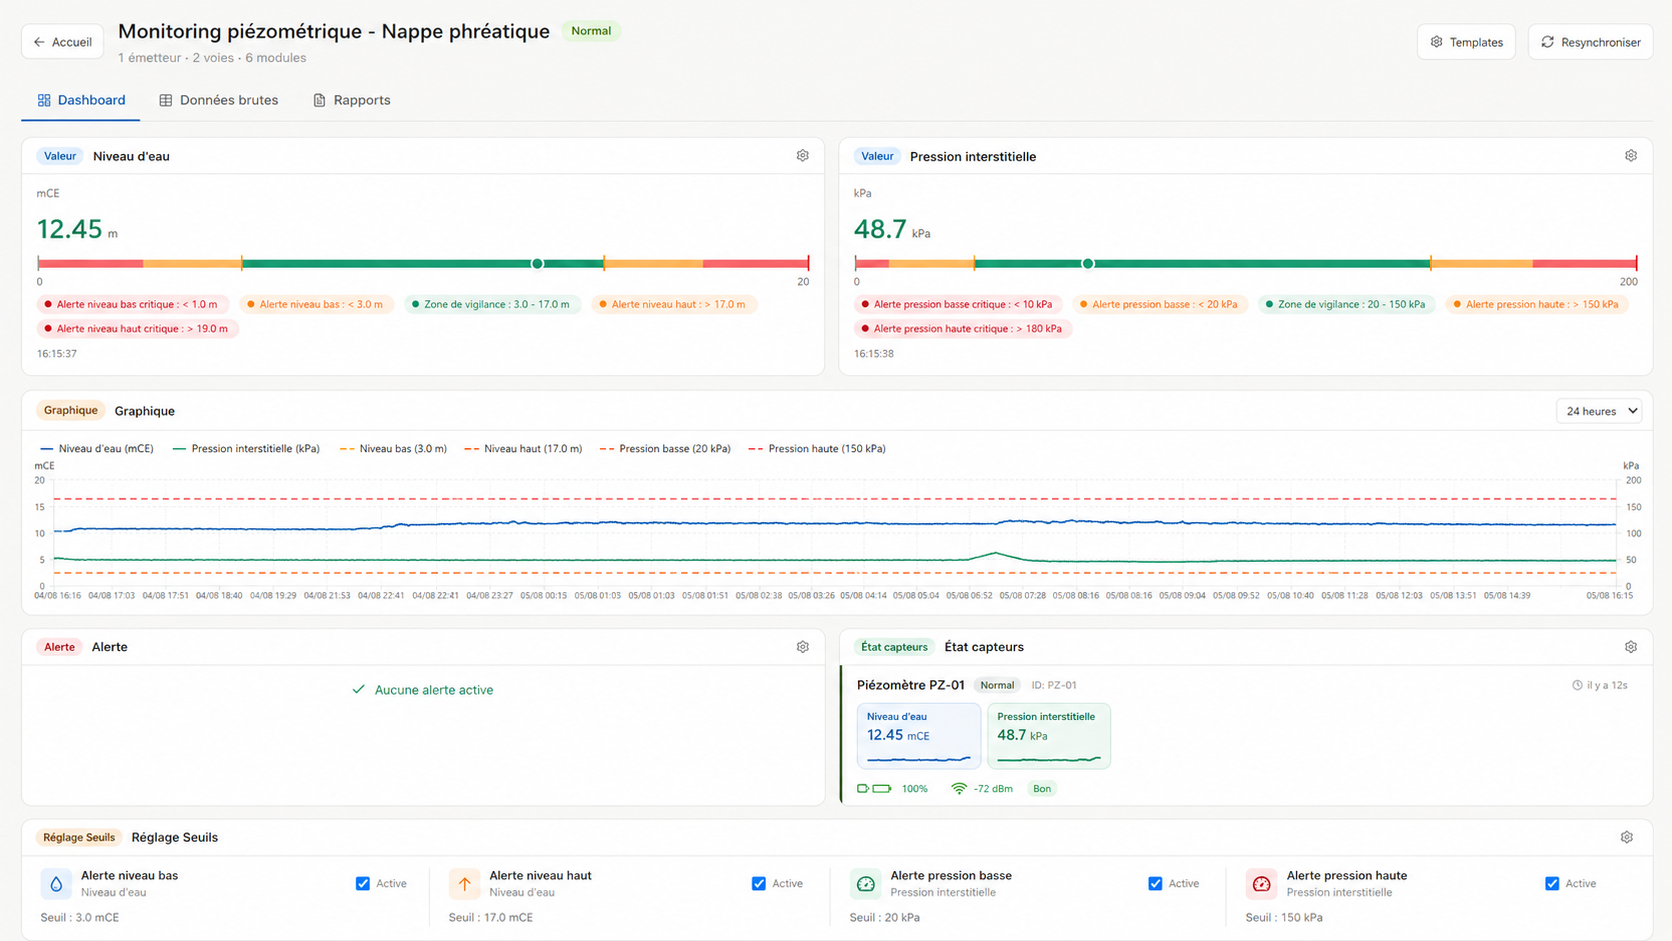Toggle the Pression haute (150 kPa) legend entry

817,449
